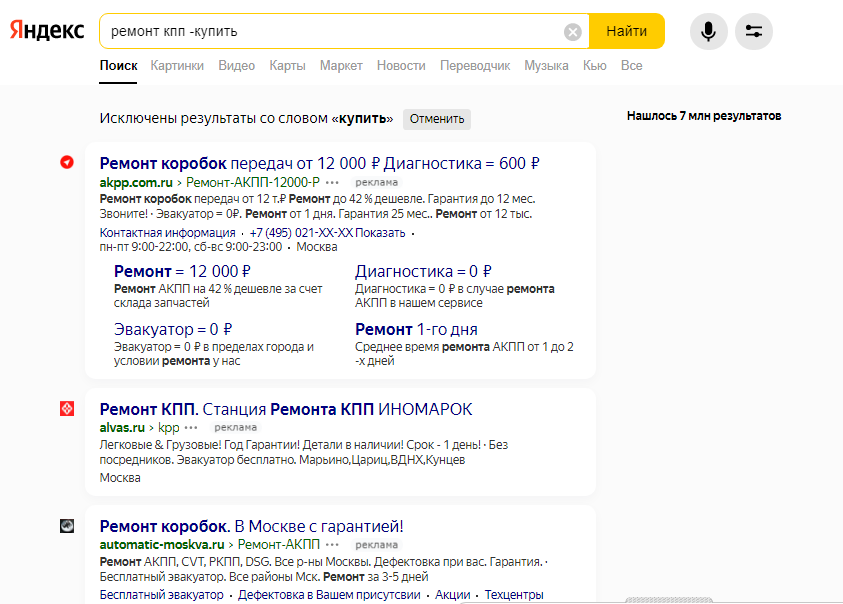843x604 pixels.
Task: Activate voice search microphone icon
Action: [709, 31]
